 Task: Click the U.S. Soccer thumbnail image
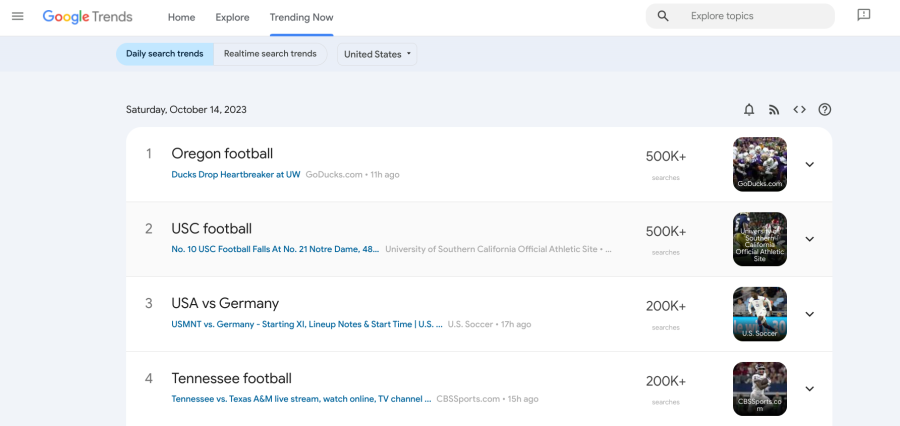tap(760, 314)
